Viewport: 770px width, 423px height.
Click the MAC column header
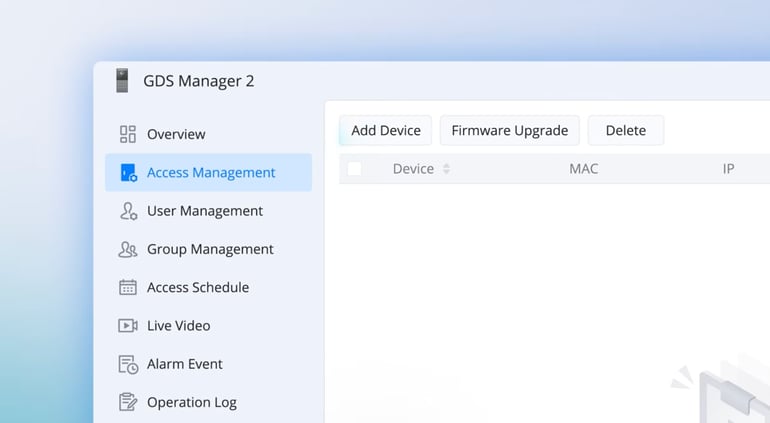coord(583,169)
